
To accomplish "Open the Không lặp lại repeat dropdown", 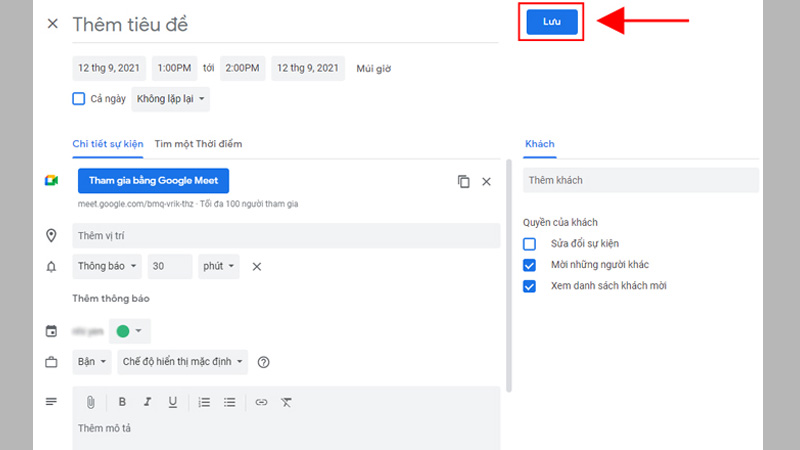I will [170, 99].
